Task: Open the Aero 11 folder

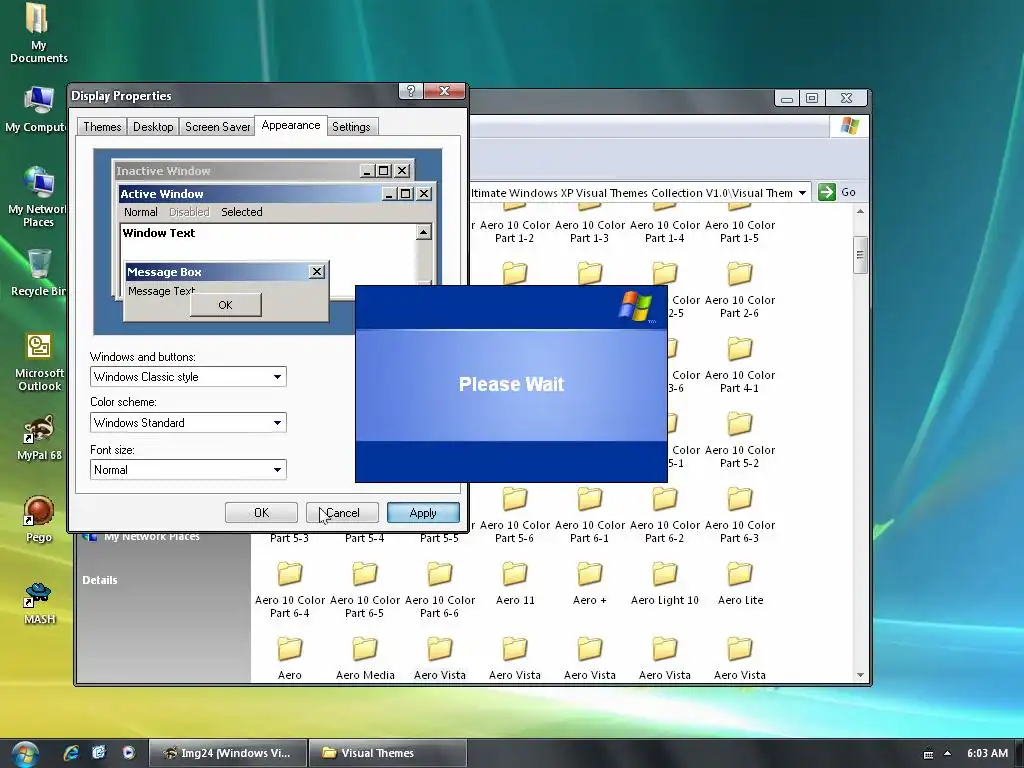Action: pos(515,582)
